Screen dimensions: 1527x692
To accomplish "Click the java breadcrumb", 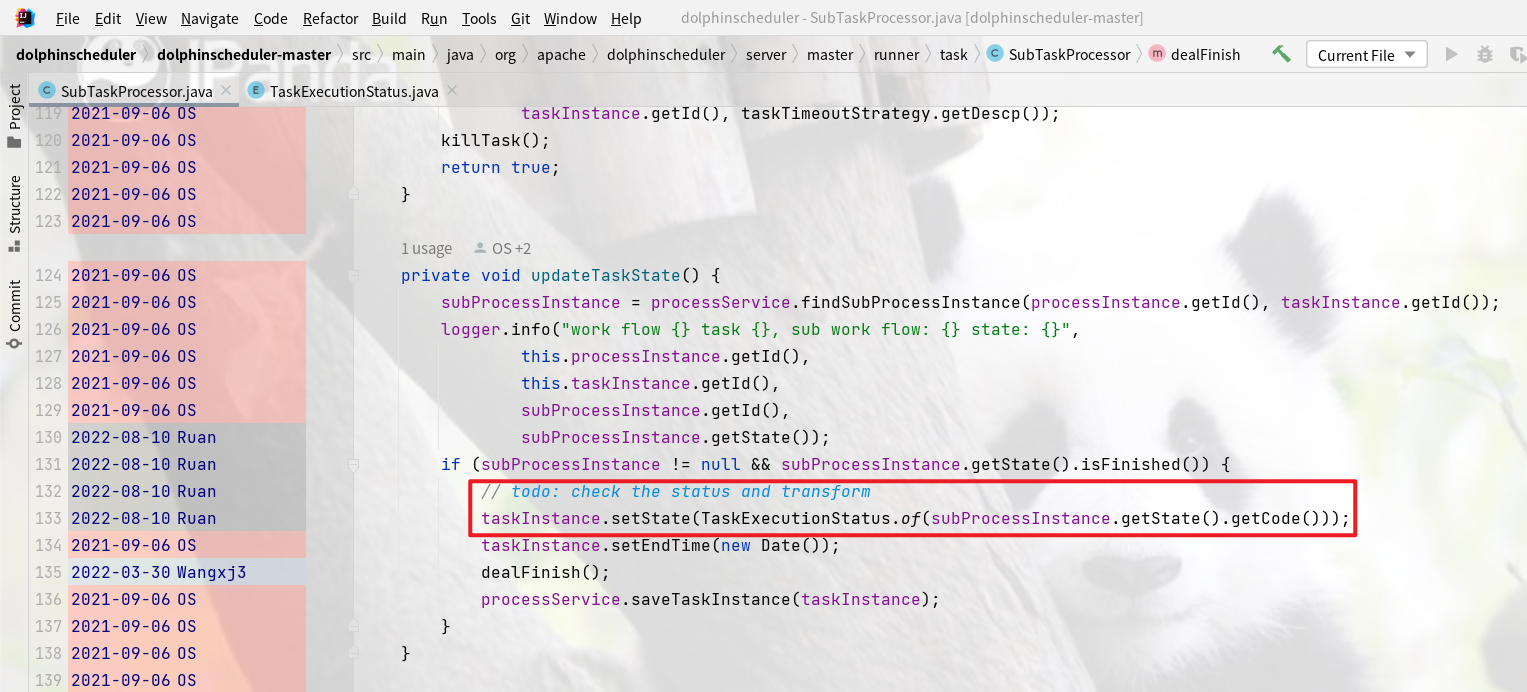I will click(460, 54).
